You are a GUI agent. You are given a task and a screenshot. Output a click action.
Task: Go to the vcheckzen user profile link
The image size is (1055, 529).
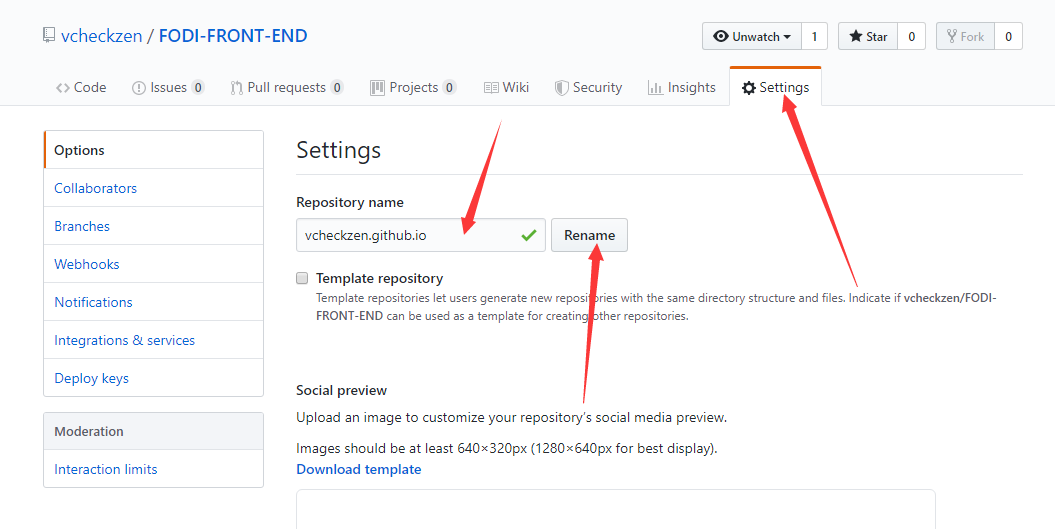pos(102,36)
